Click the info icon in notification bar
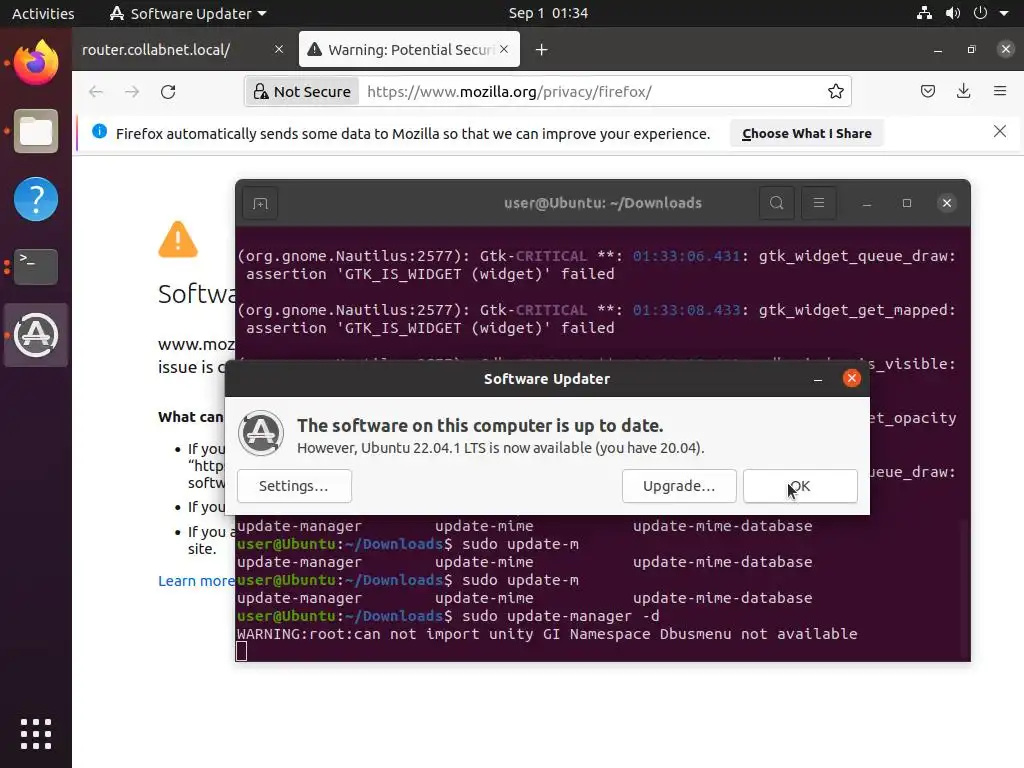 pos(99,131)
